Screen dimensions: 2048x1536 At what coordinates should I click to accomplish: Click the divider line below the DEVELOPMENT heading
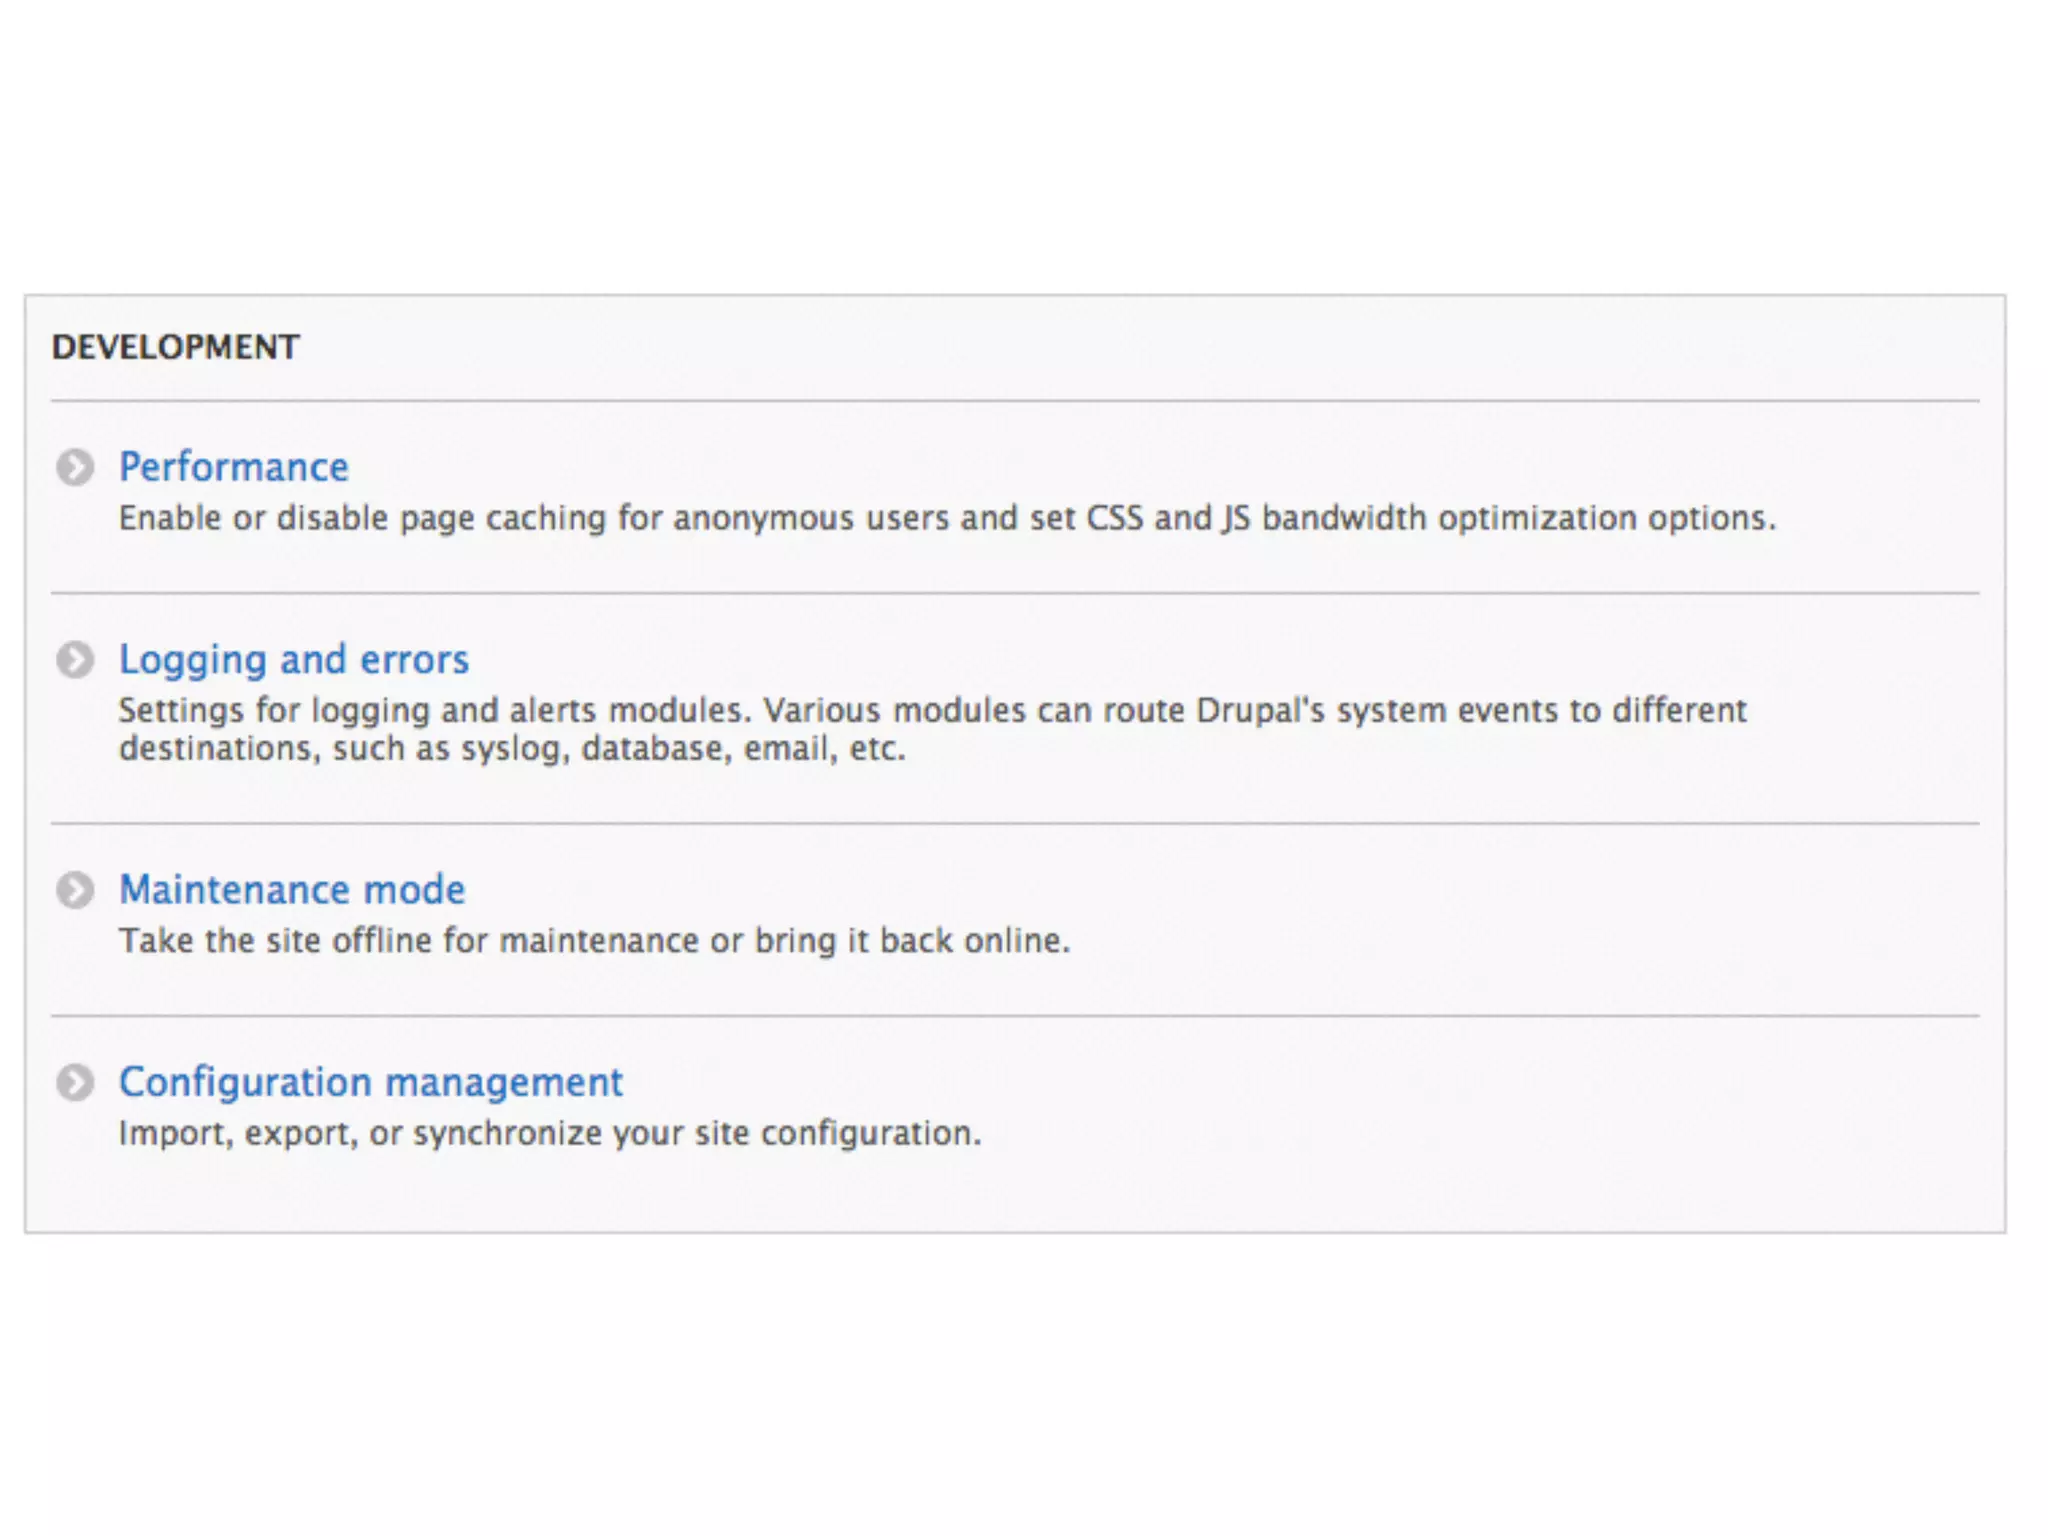point(1014,401)
